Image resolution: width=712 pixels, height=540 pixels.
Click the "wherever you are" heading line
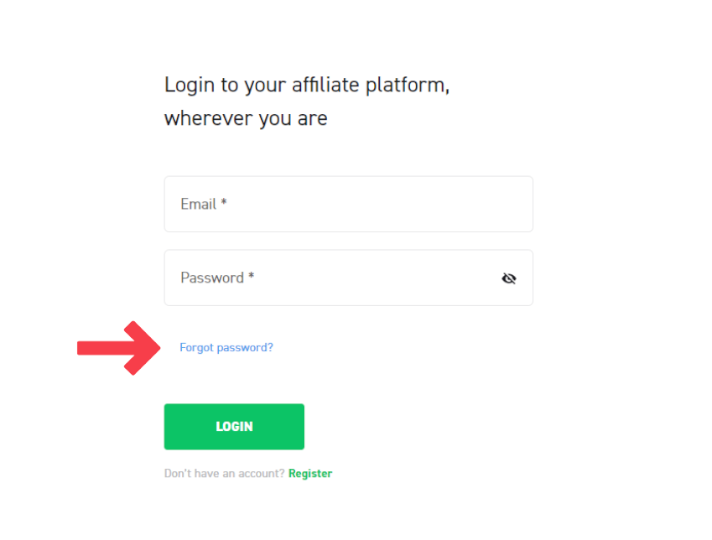245,118
